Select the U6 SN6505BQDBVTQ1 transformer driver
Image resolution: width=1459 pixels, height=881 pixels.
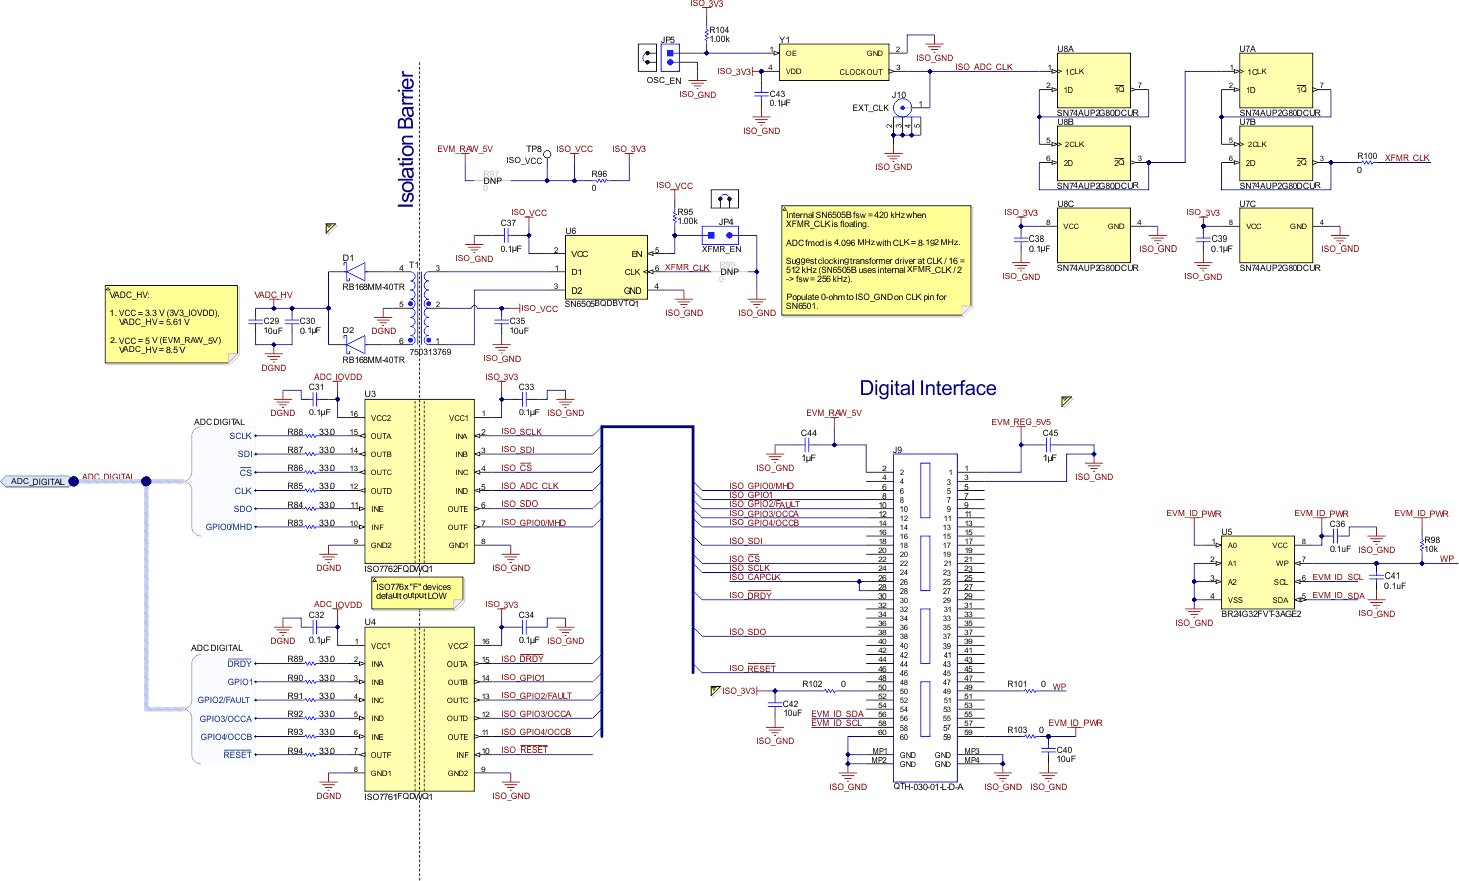[605, 268]
